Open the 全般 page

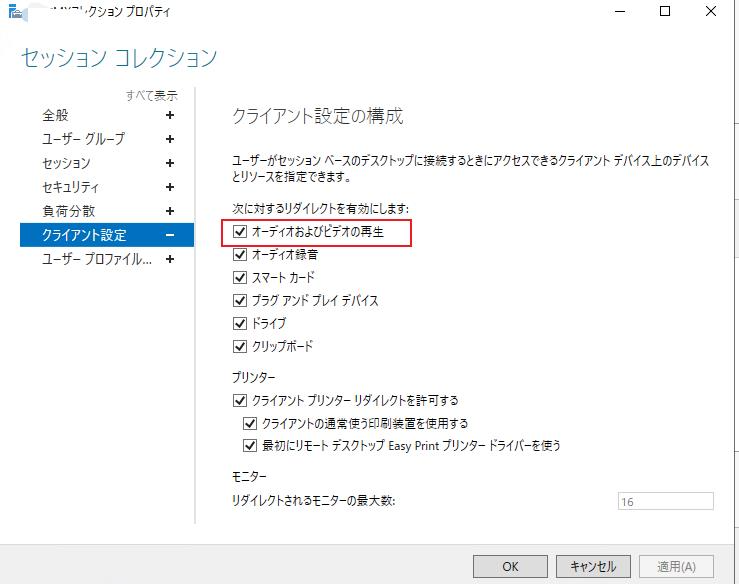pyautogui.click(x=55, y=115)
